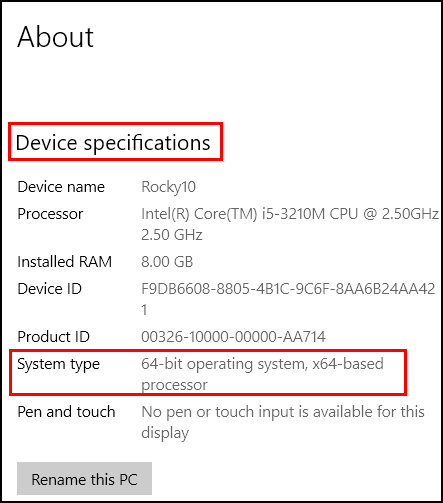Select the Product ID label
This screenshot has height=503, width=443.
pos(53,337)
